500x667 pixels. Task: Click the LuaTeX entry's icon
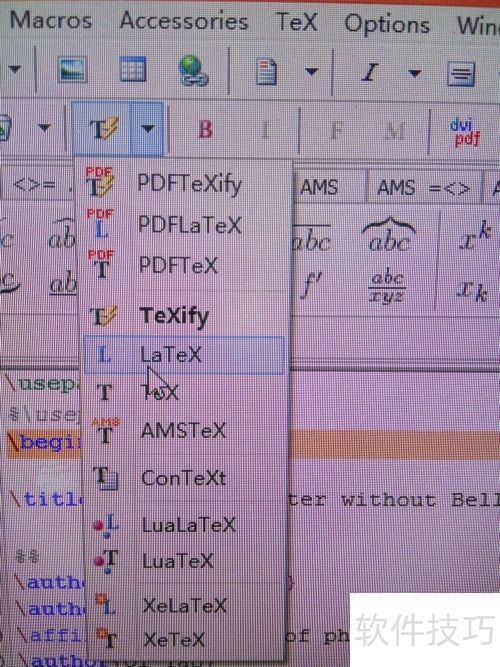pos(106,562)
